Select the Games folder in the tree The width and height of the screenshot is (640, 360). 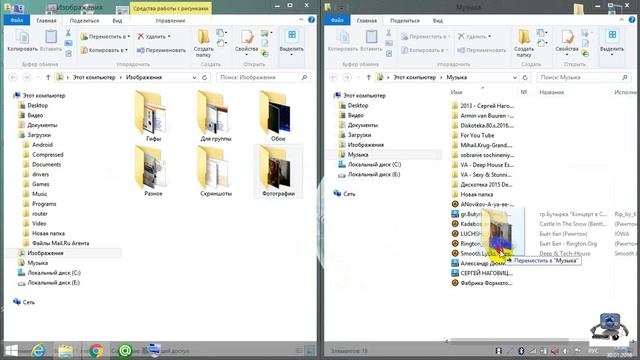pos(41,184)
